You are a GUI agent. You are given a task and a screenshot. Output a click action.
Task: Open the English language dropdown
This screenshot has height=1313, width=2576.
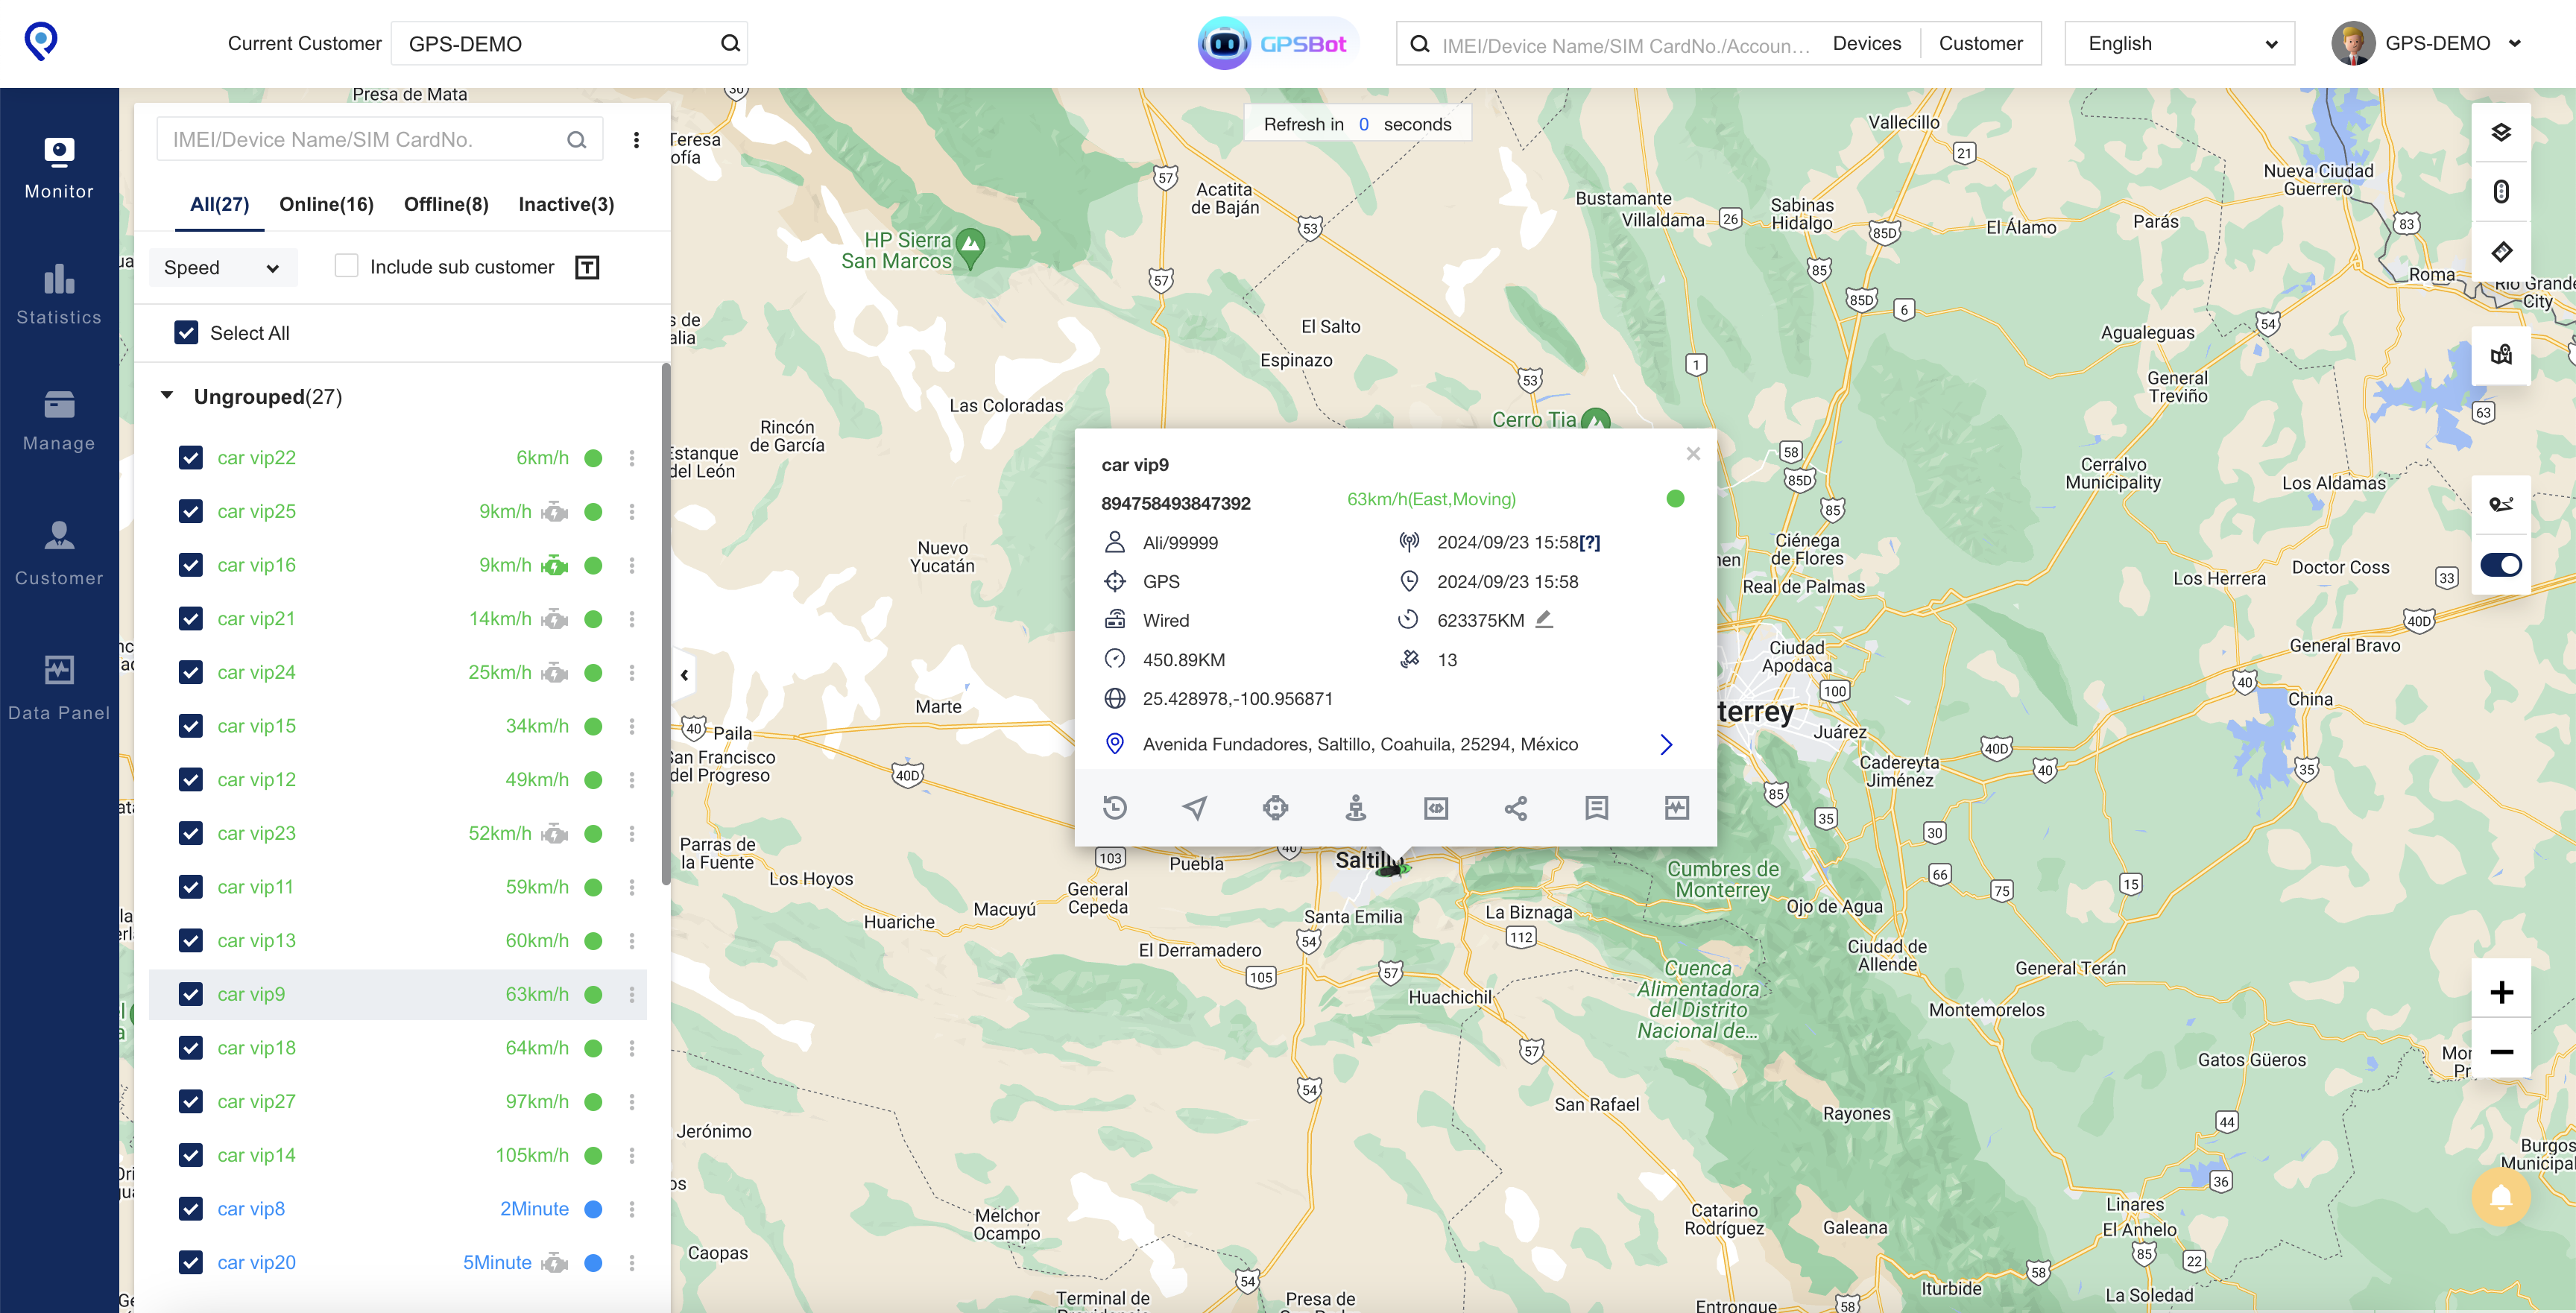[2179, 43]
